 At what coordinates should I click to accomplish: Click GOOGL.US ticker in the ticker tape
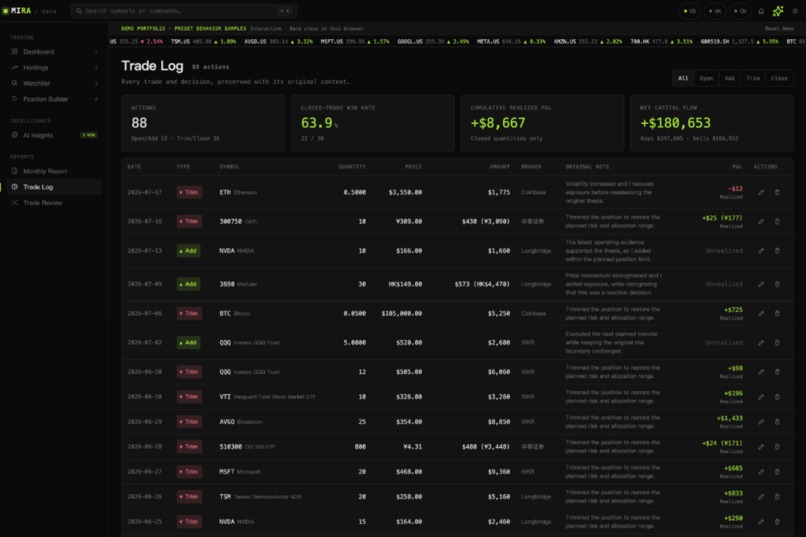pos(433,42)
